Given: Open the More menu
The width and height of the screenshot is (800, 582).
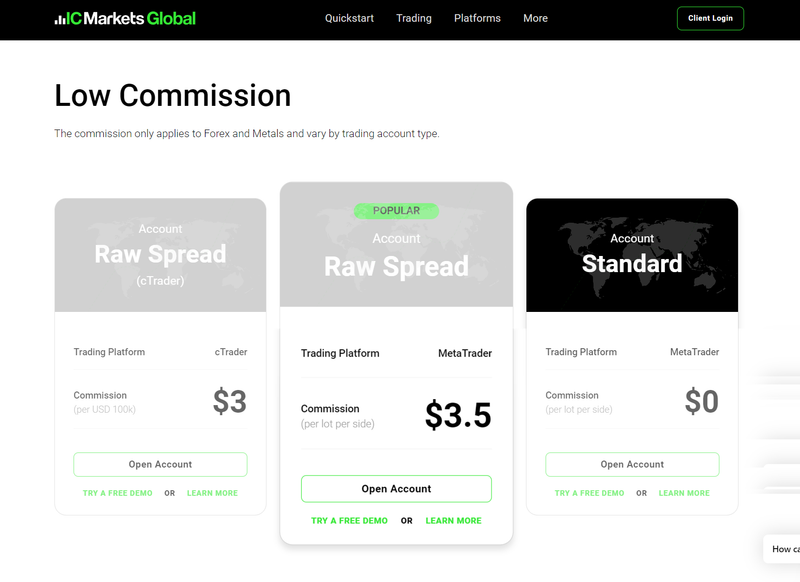Looking at the screenshot, I should click(535, 18).
